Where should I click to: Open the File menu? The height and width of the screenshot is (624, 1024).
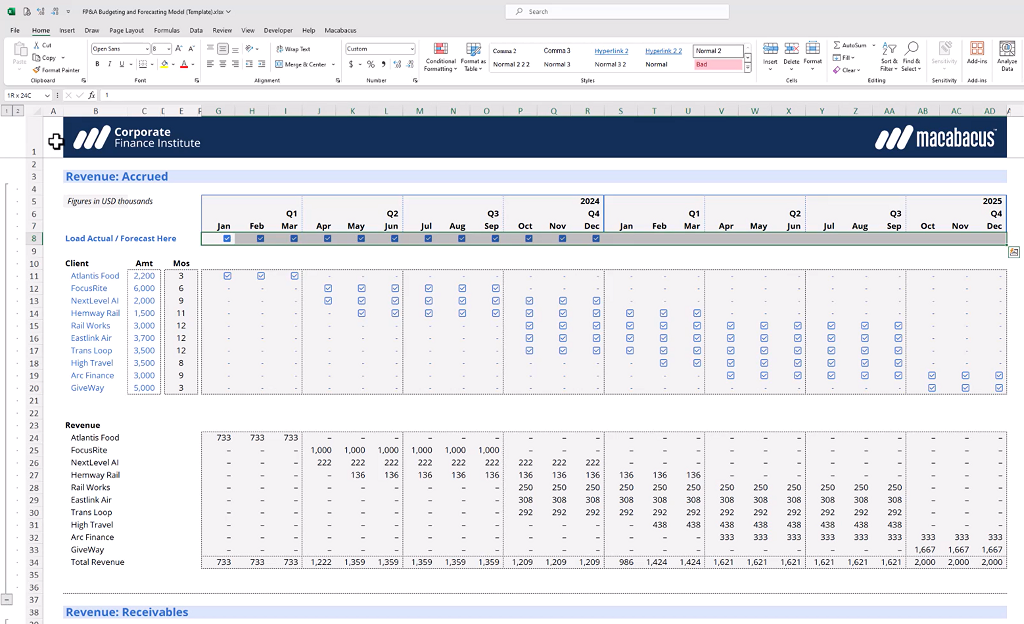click(x=15, y=30)
